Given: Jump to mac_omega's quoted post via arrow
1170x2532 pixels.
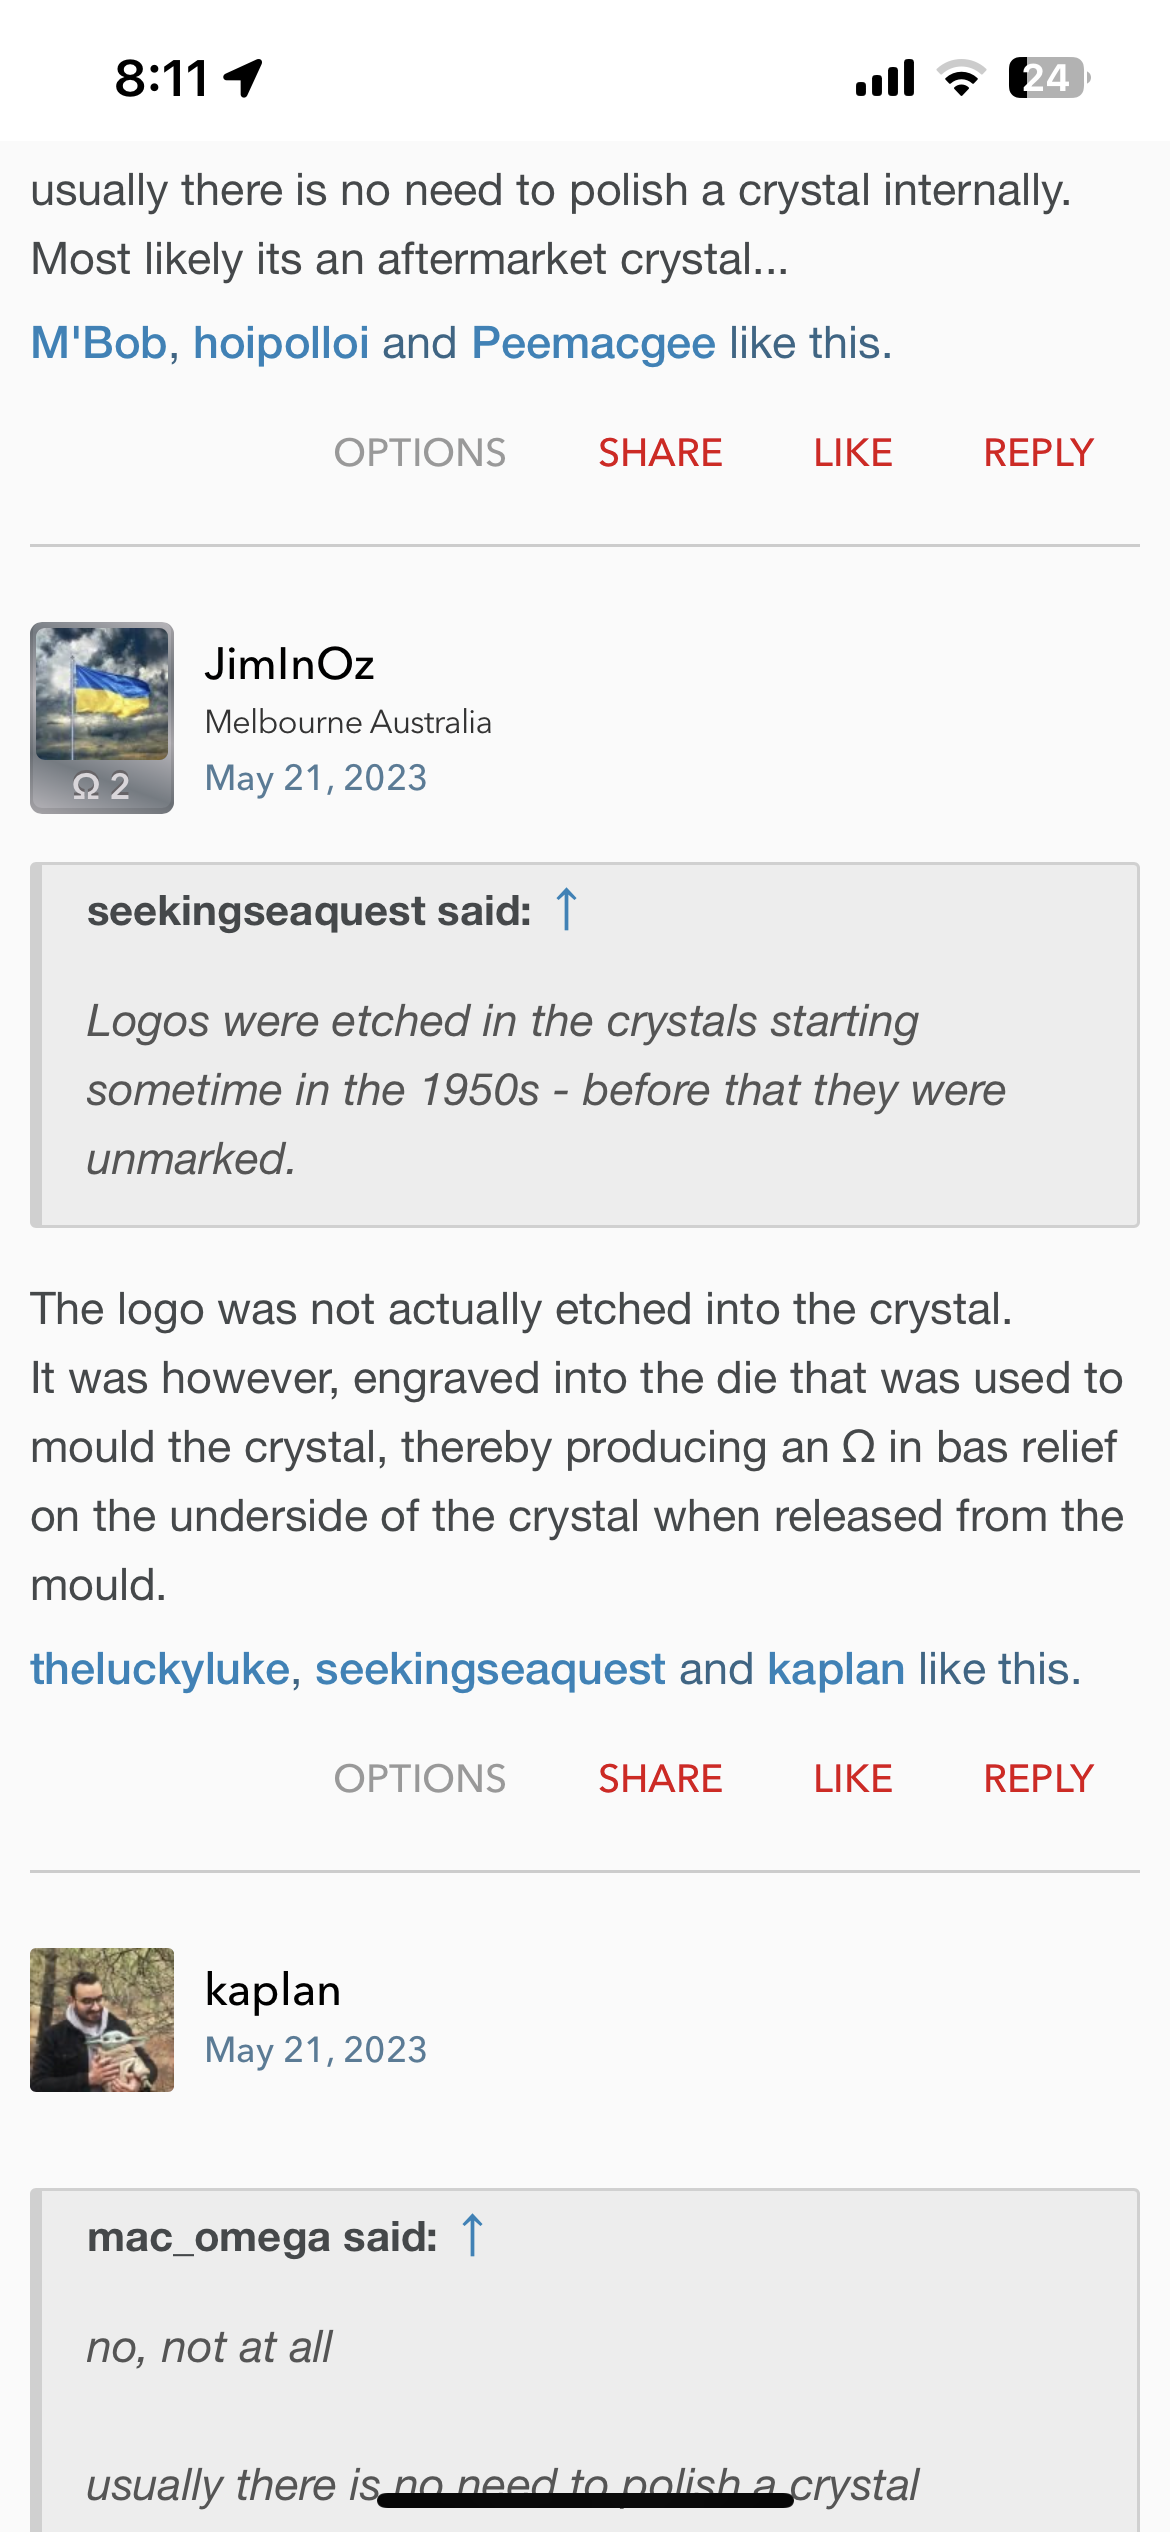Looking at the screenshot, I should tap(472, 2236).
